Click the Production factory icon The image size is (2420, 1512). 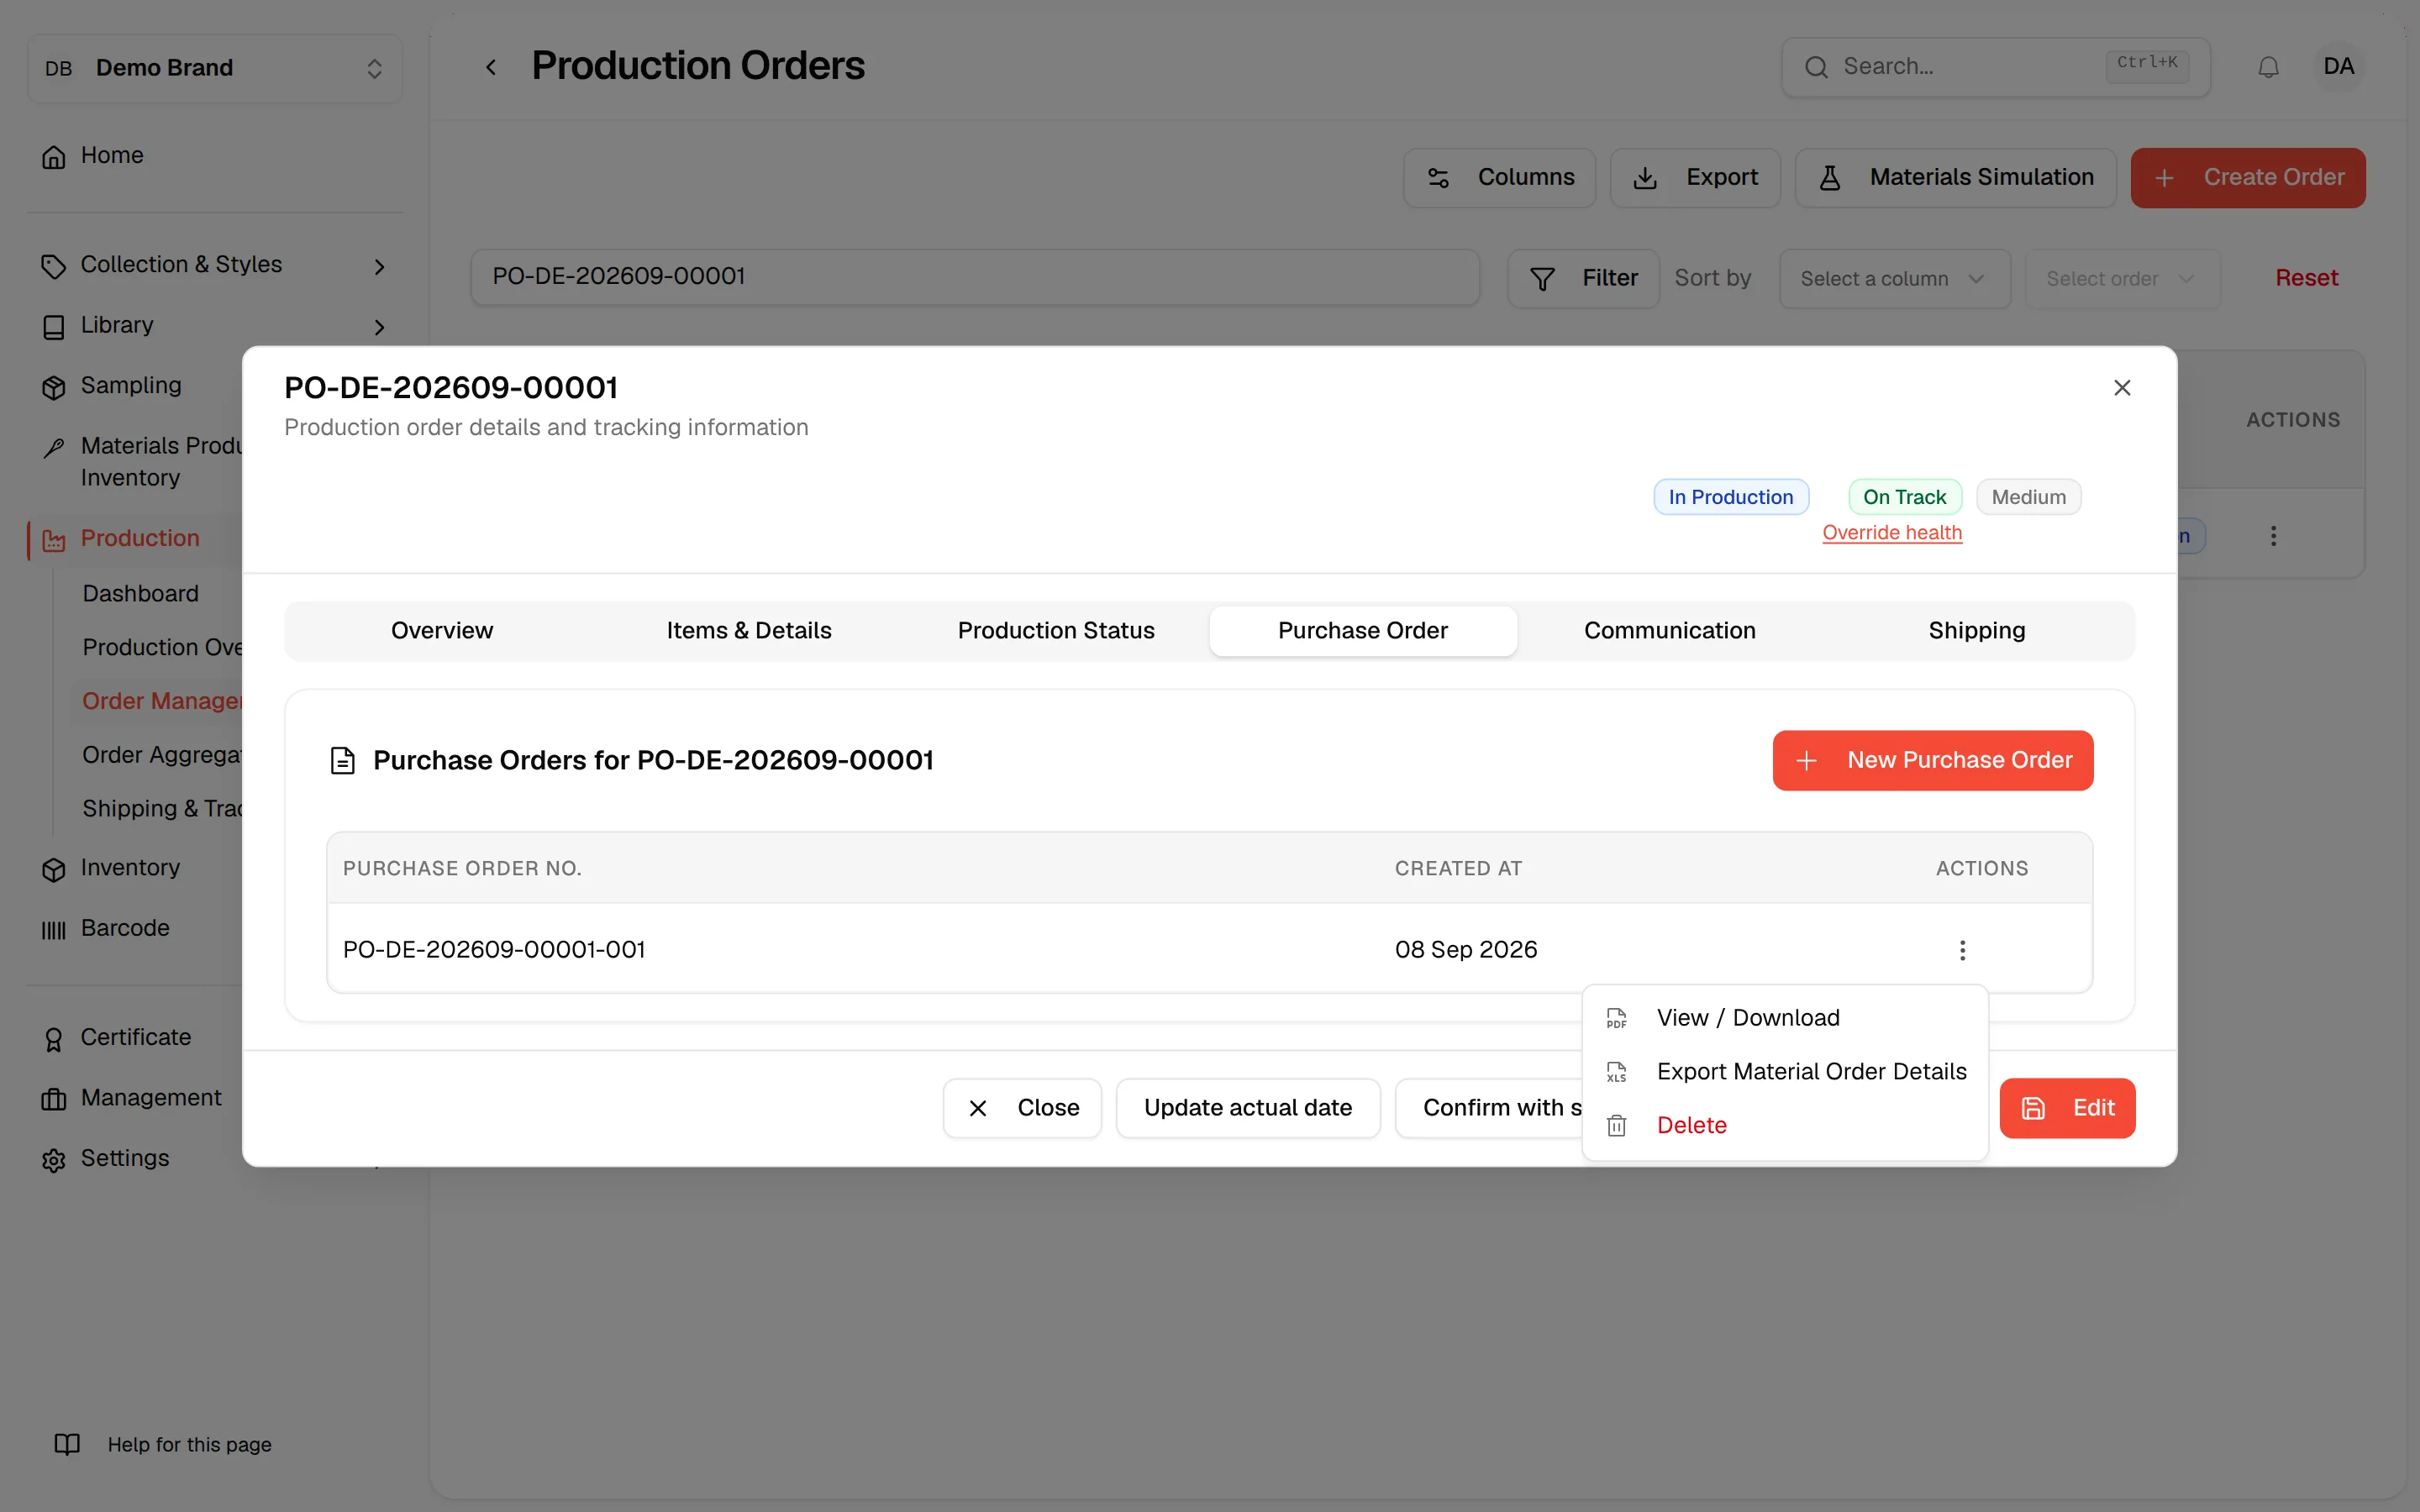pos(54,540)
